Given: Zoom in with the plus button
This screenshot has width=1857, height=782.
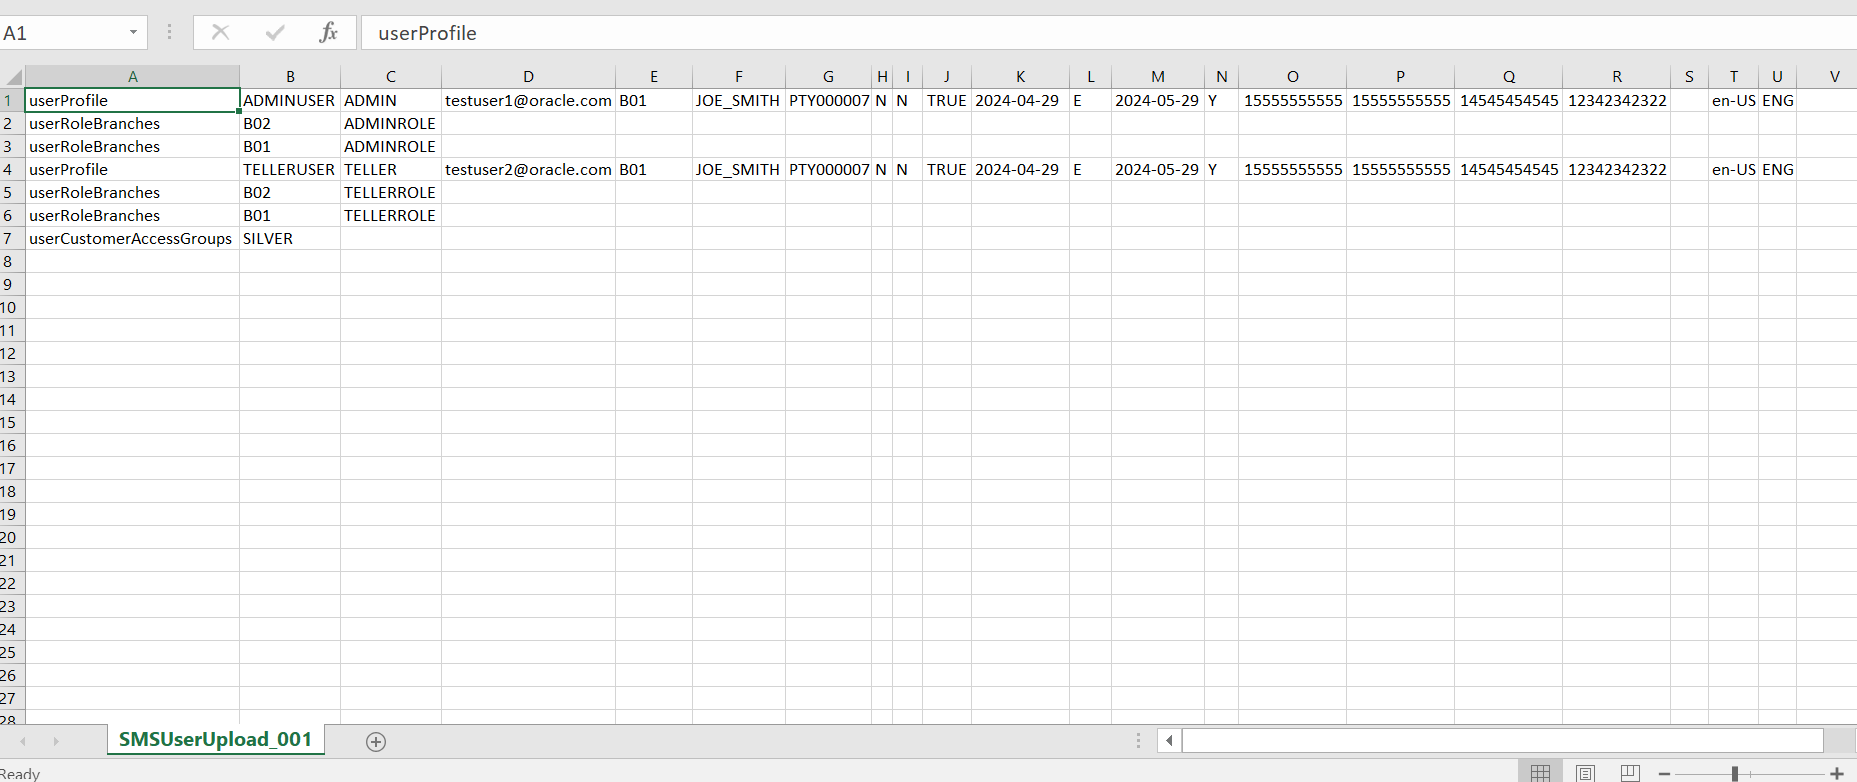Looking at the screenshot, I should pos(1837,774).
